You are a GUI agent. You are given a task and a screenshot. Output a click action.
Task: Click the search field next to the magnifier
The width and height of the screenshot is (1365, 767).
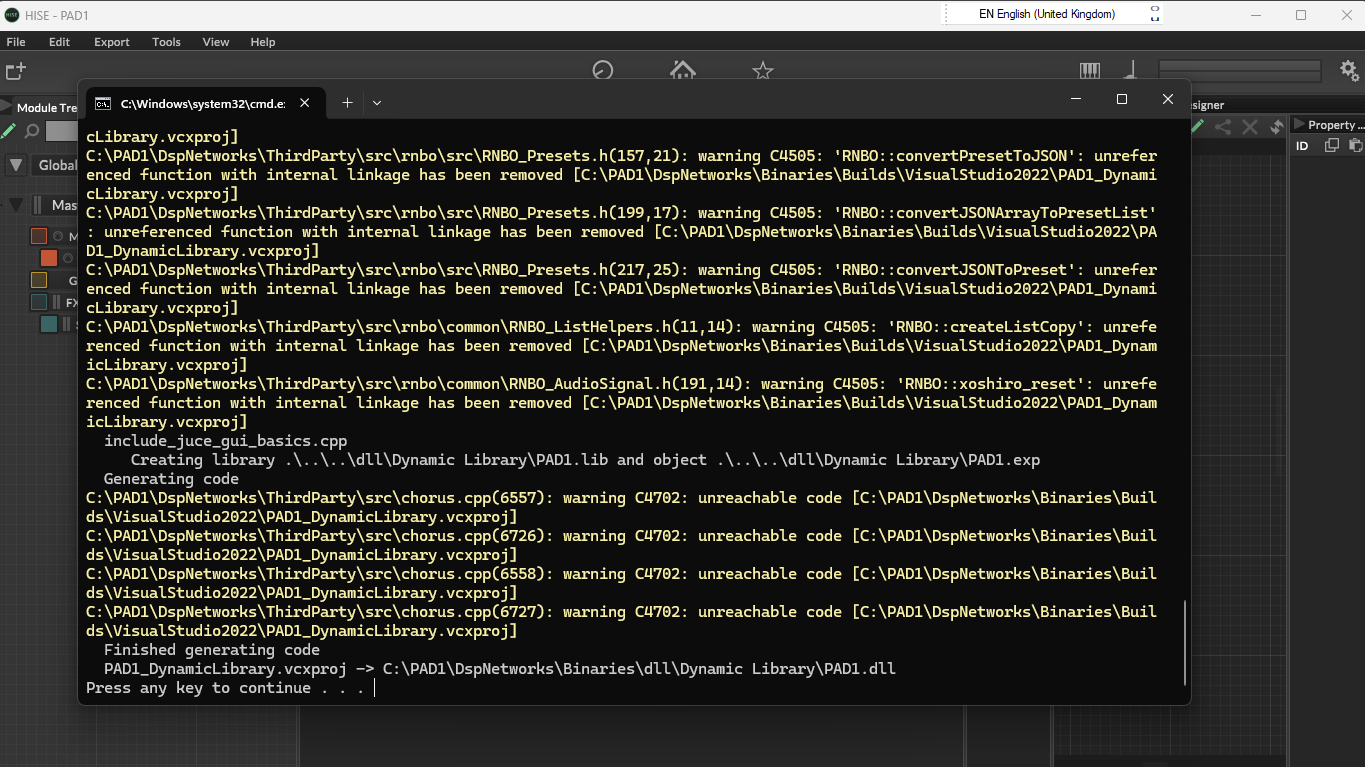(62, 131)
